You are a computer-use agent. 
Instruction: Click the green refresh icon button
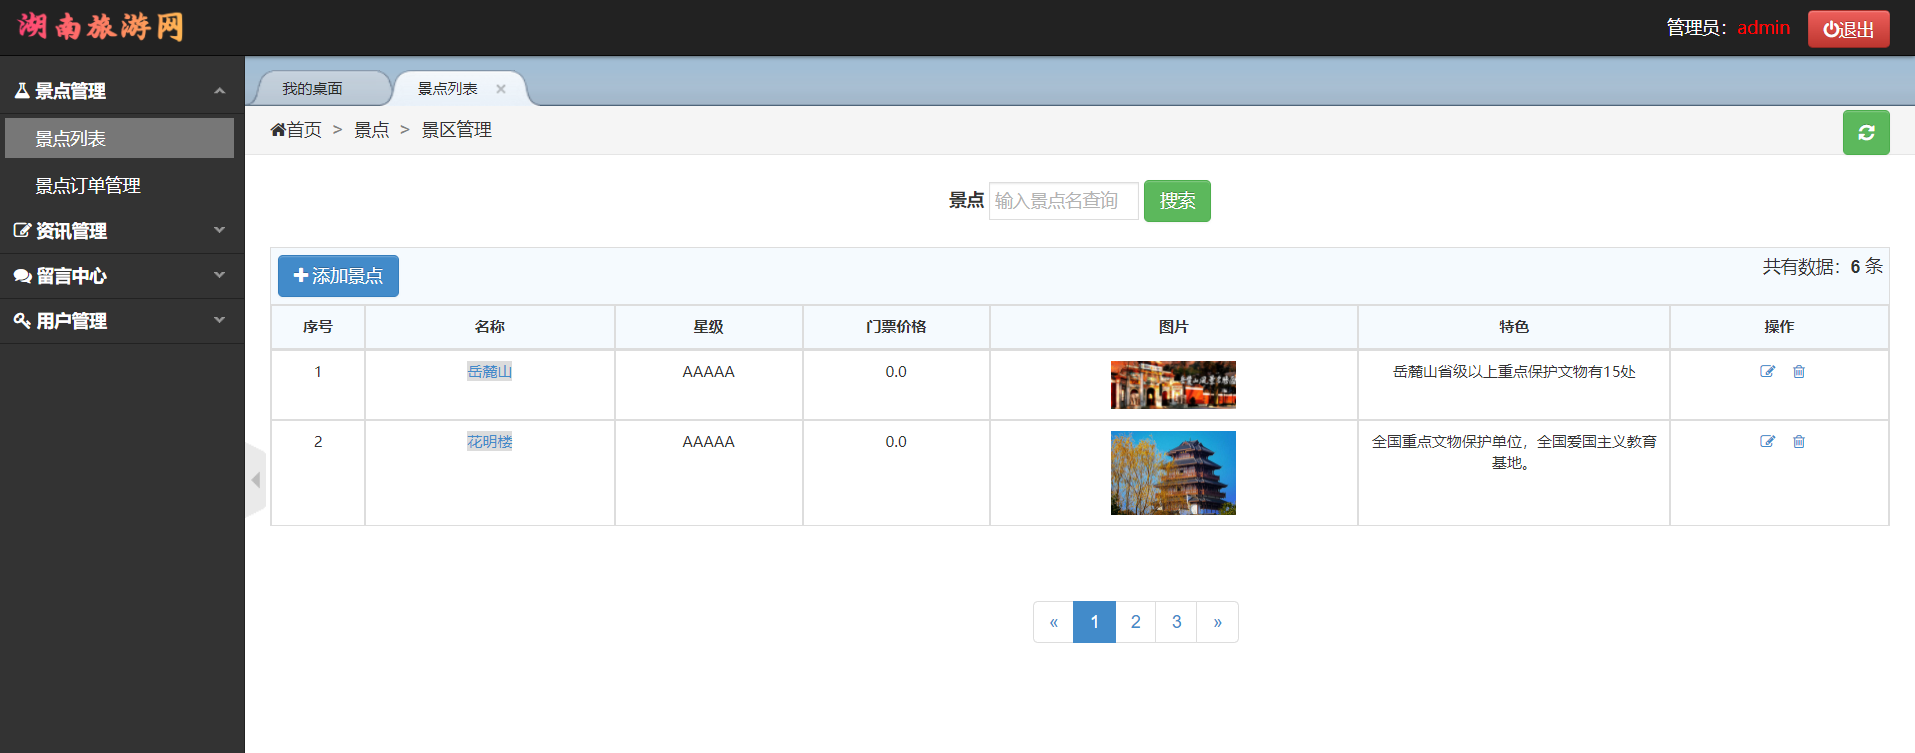tap(1865, 133)
